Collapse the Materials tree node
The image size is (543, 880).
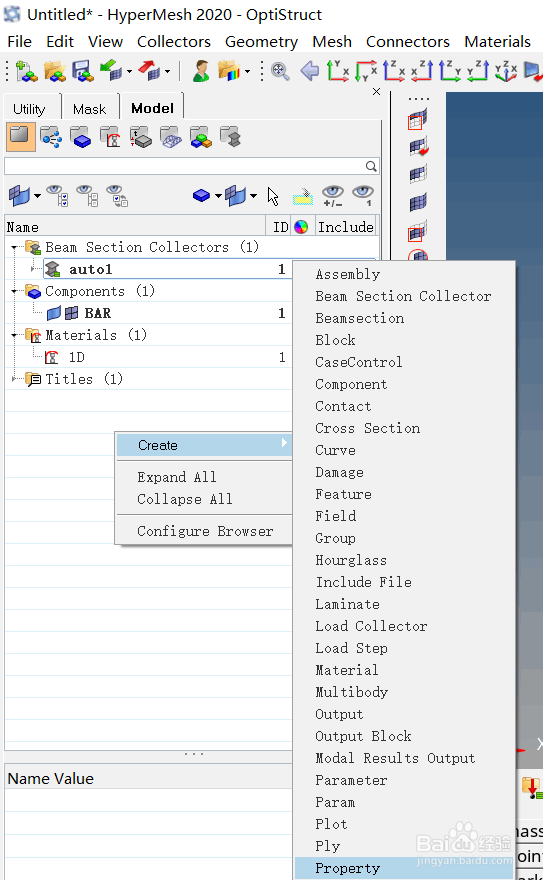[15, 336]
